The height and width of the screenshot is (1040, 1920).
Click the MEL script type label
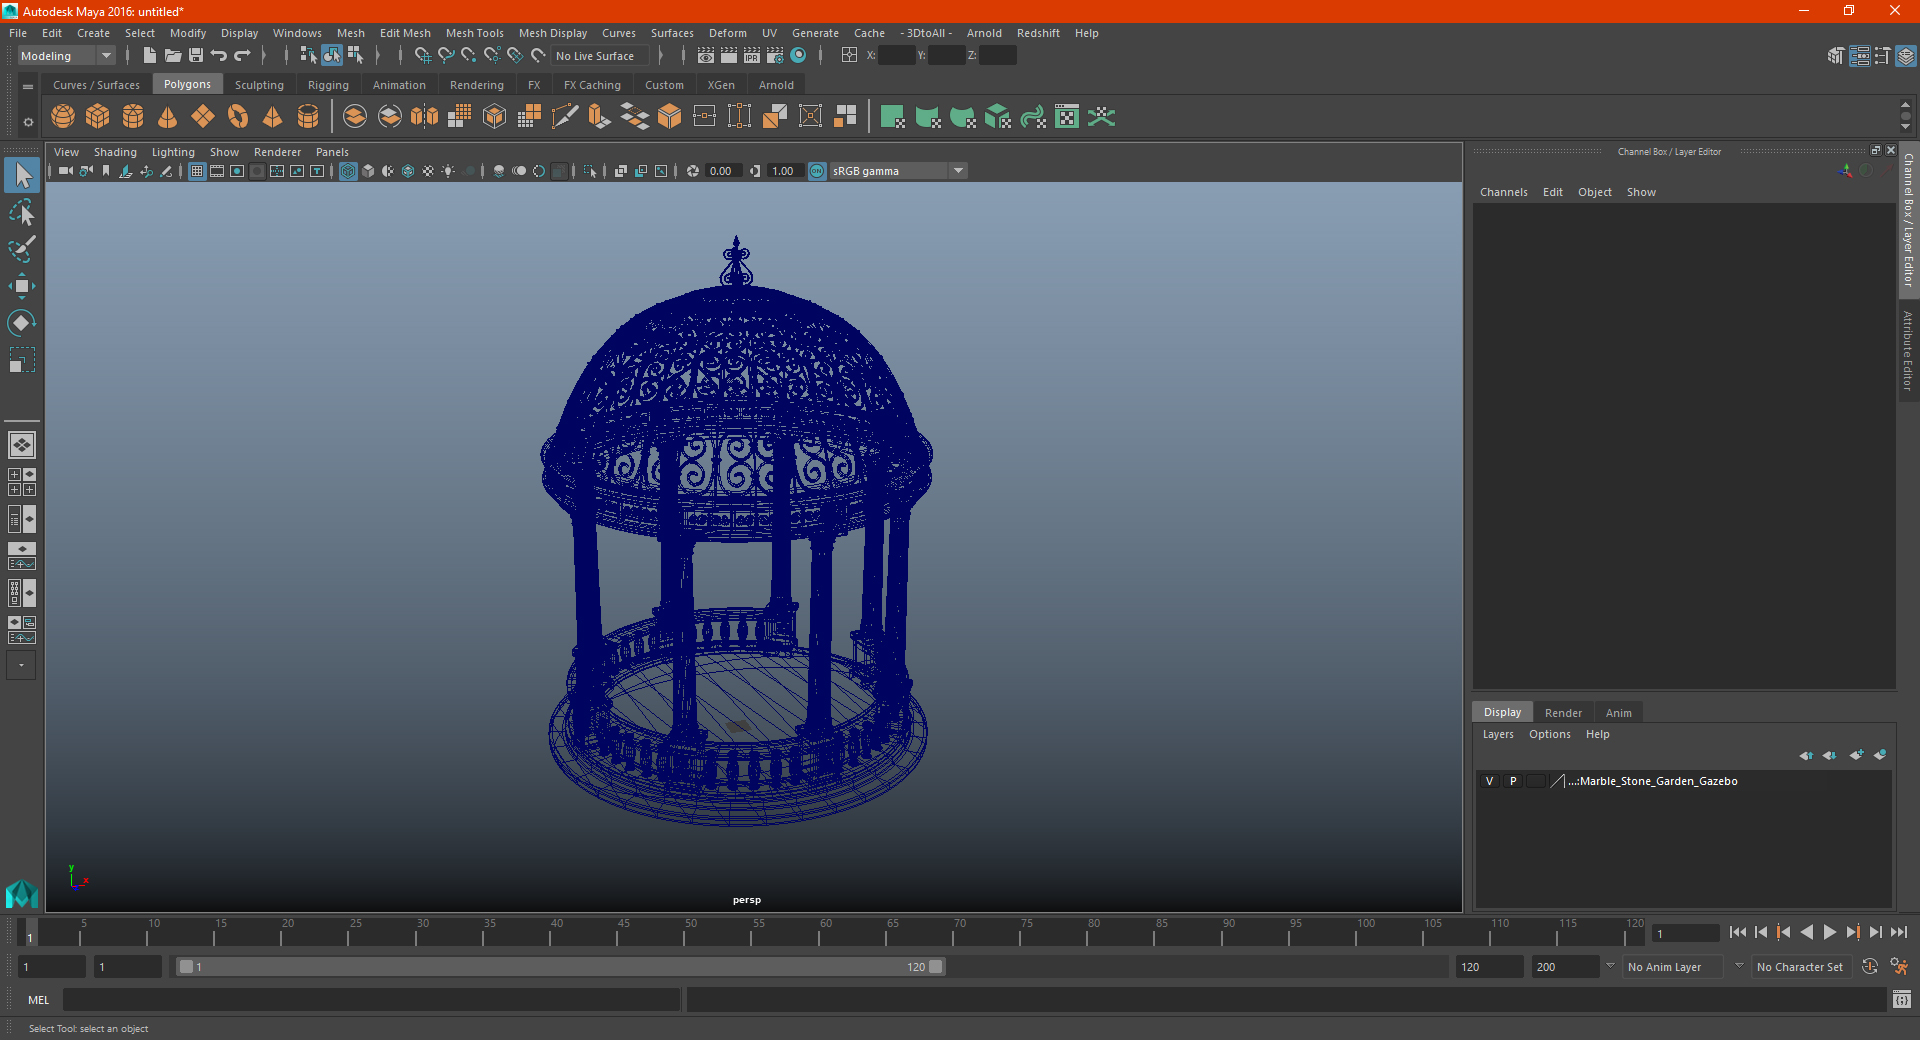[x=38, y=1000]
